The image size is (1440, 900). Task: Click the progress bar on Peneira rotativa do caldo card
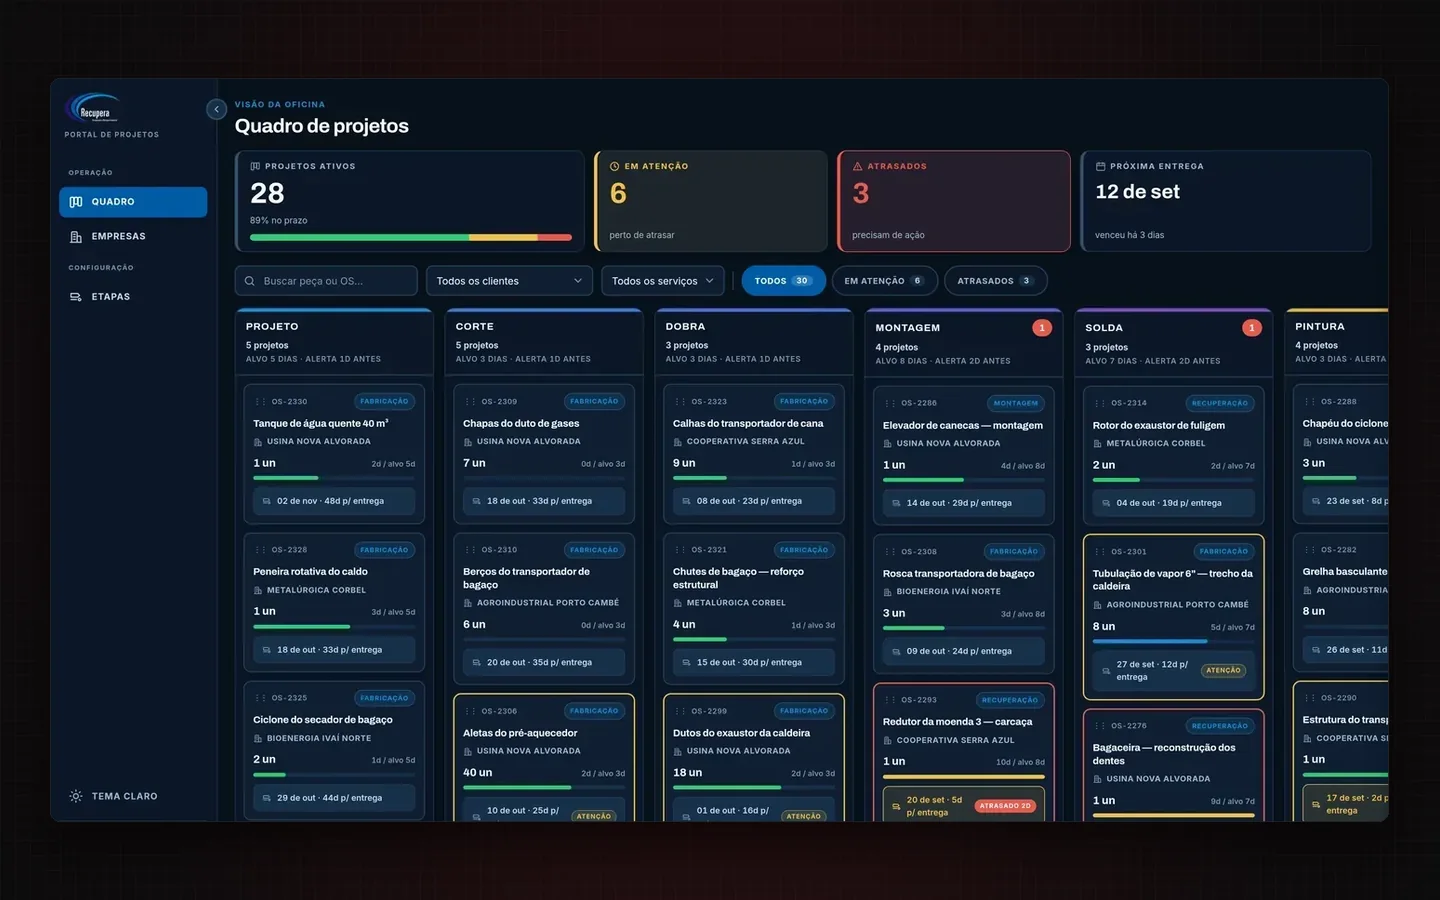334,627
